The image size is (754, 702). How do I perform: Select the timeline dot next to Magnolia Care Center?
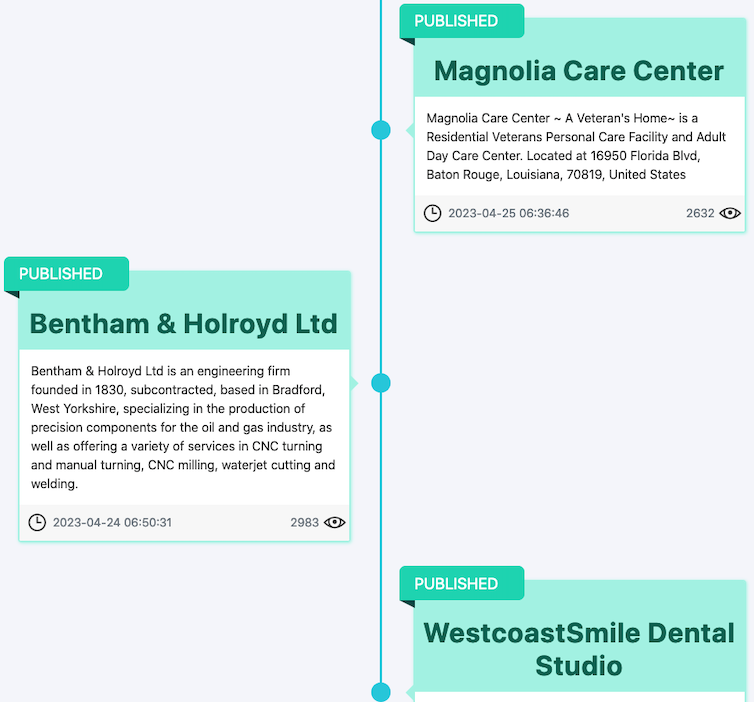pyautogui.click(x=381, y=130)
